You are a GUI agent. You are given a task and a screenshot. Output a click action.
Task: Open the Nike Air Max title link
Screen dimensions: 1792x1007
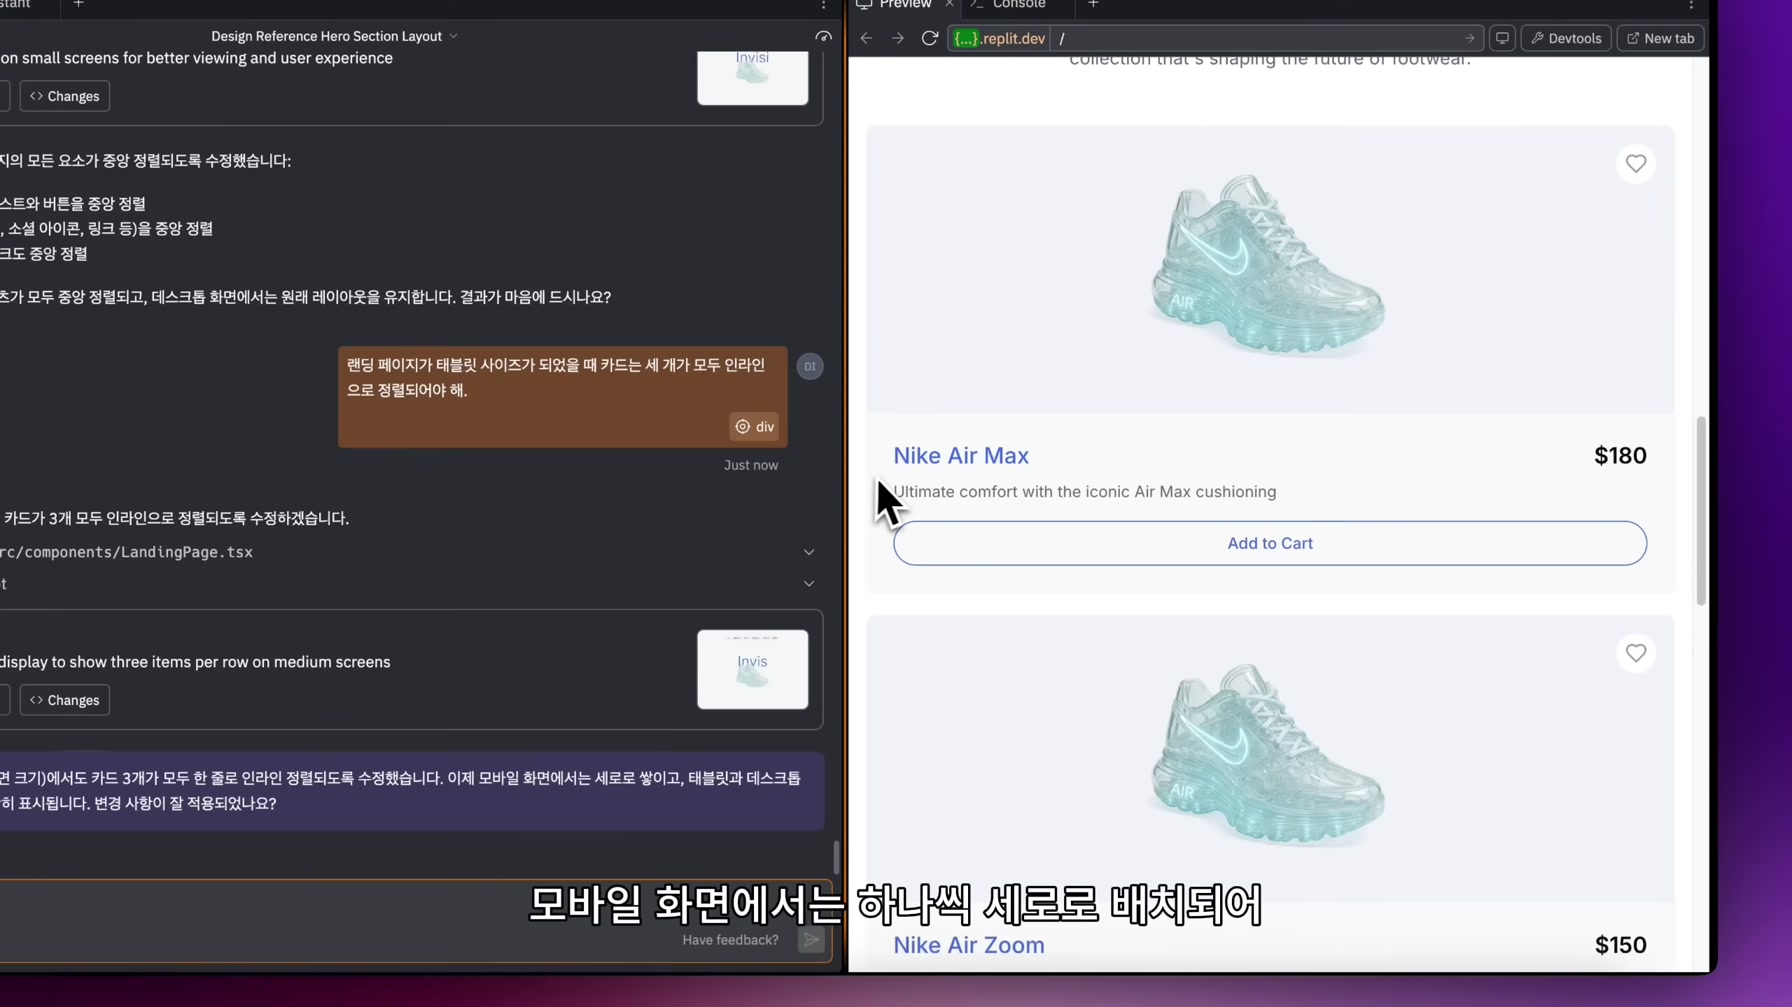click(961, 455)
